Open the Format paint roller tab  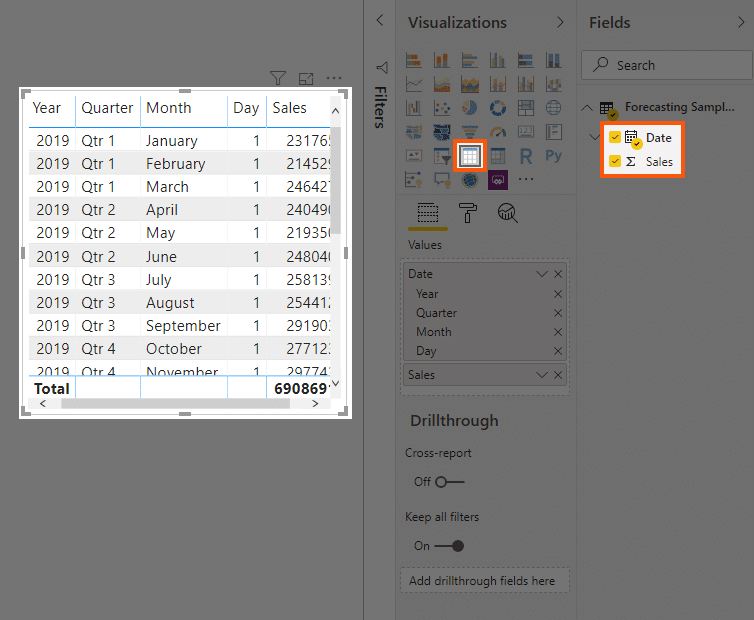[467, 213]
